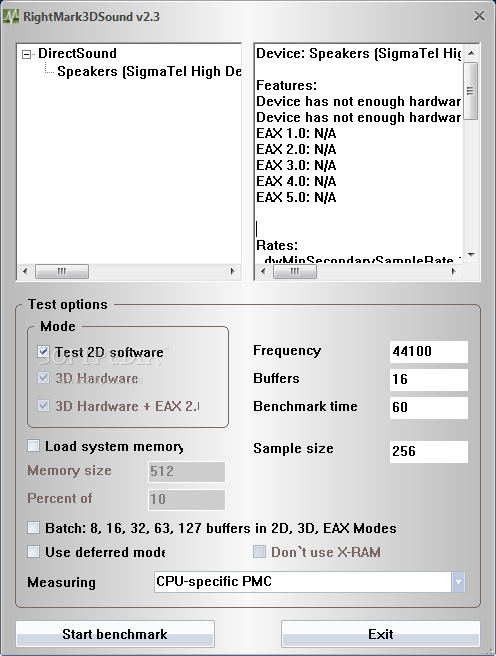Click the Percent of field showing 10

tap(187, 500)
